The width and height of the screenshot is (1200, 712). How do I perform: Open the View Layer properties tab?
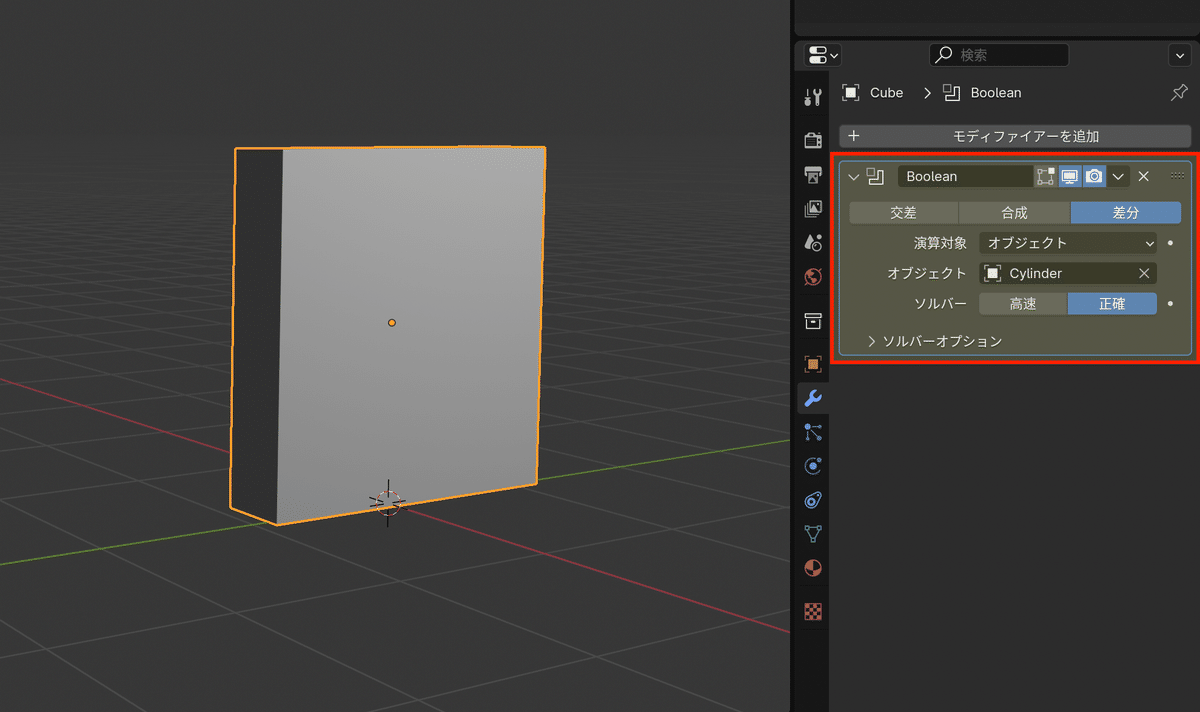(813, 209)
